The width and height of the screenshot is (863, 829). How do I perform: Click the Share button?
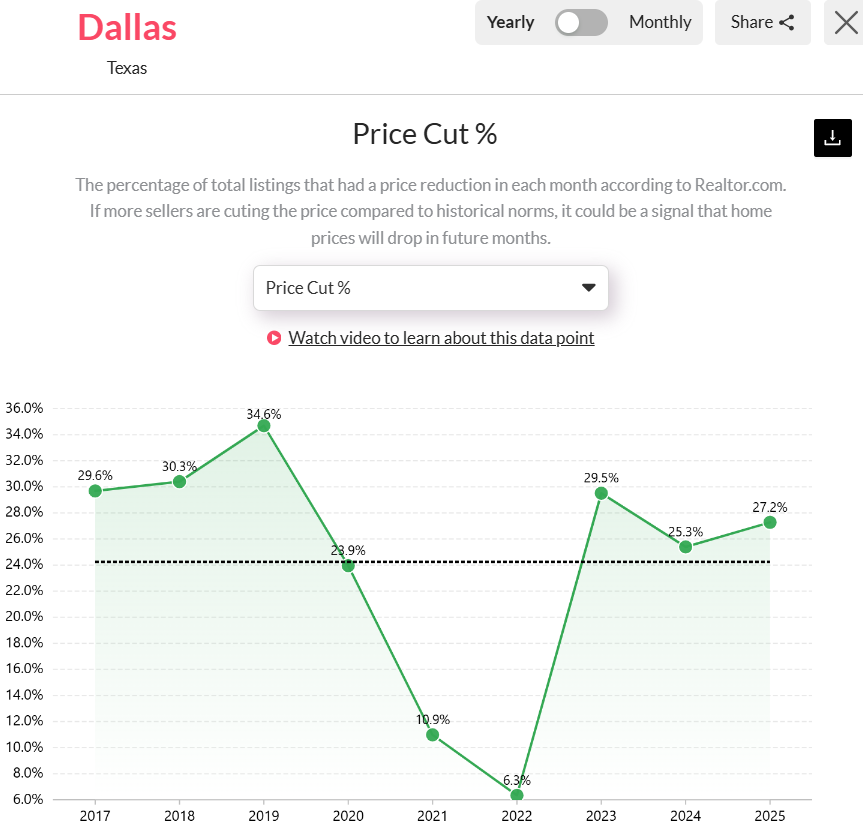click(762, 22)
